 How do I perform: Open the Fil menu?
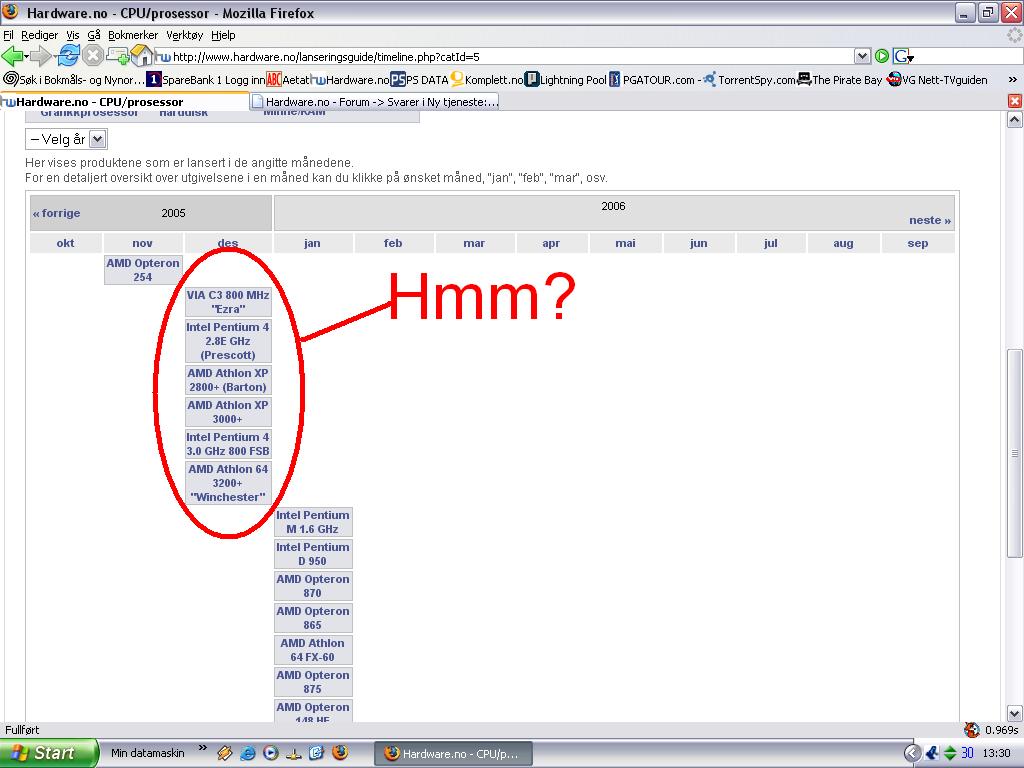[x=8, y=35]
